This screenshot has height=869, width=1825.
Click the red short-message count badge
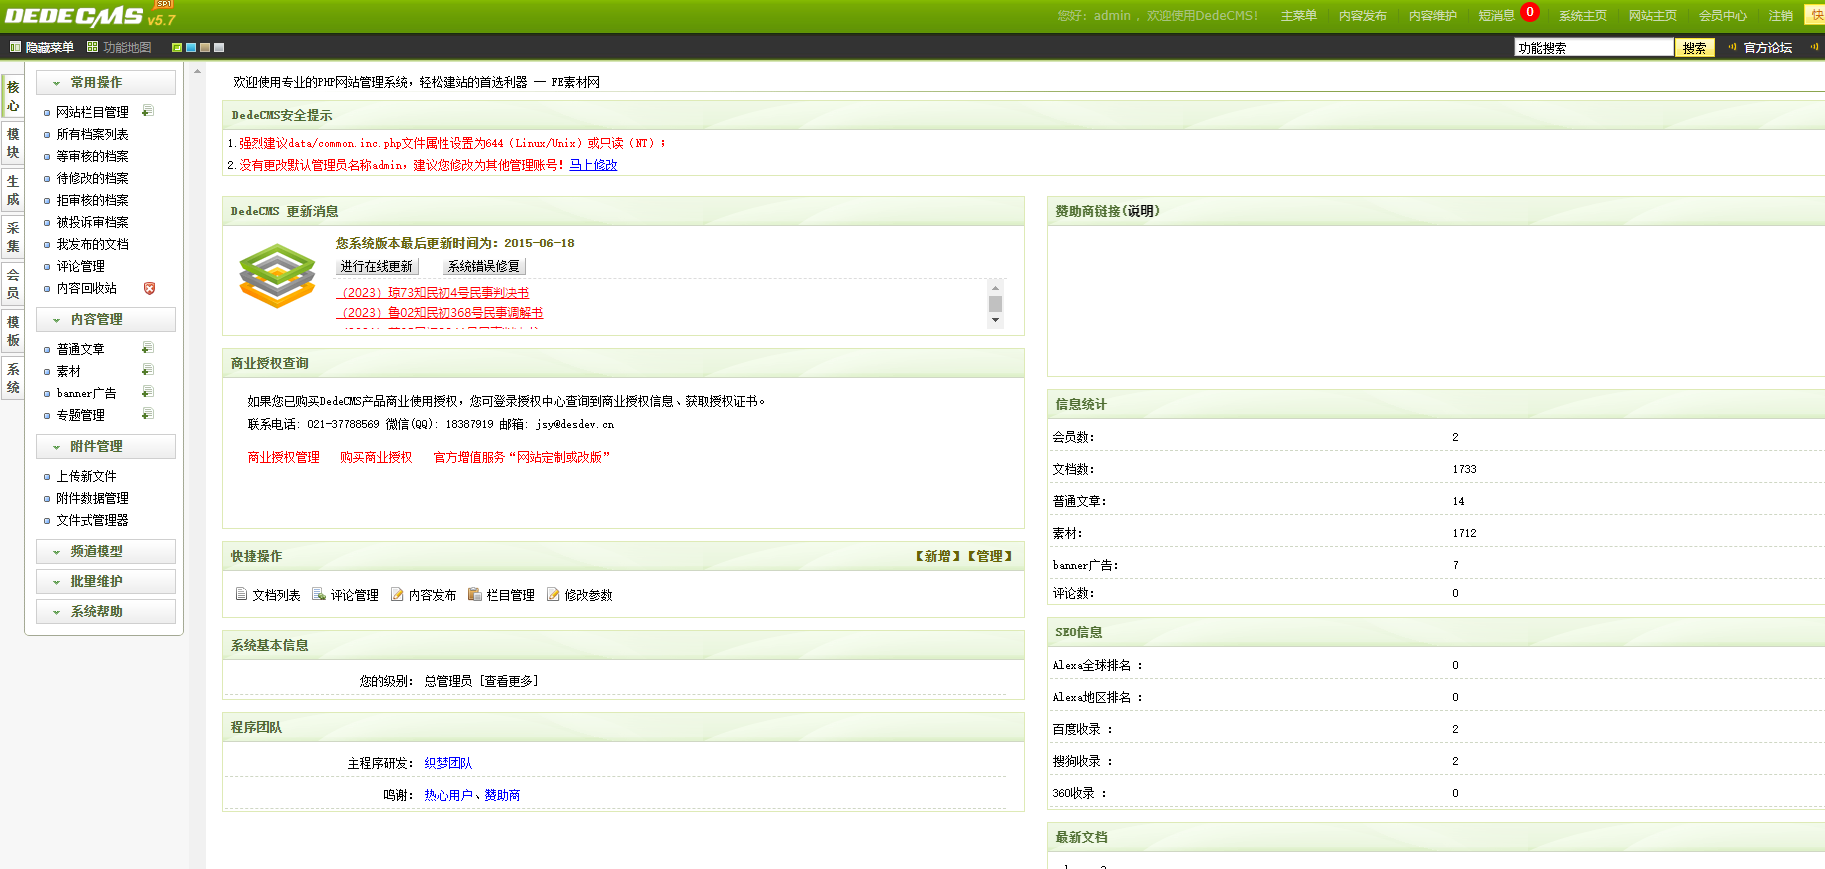[1529, 13]
